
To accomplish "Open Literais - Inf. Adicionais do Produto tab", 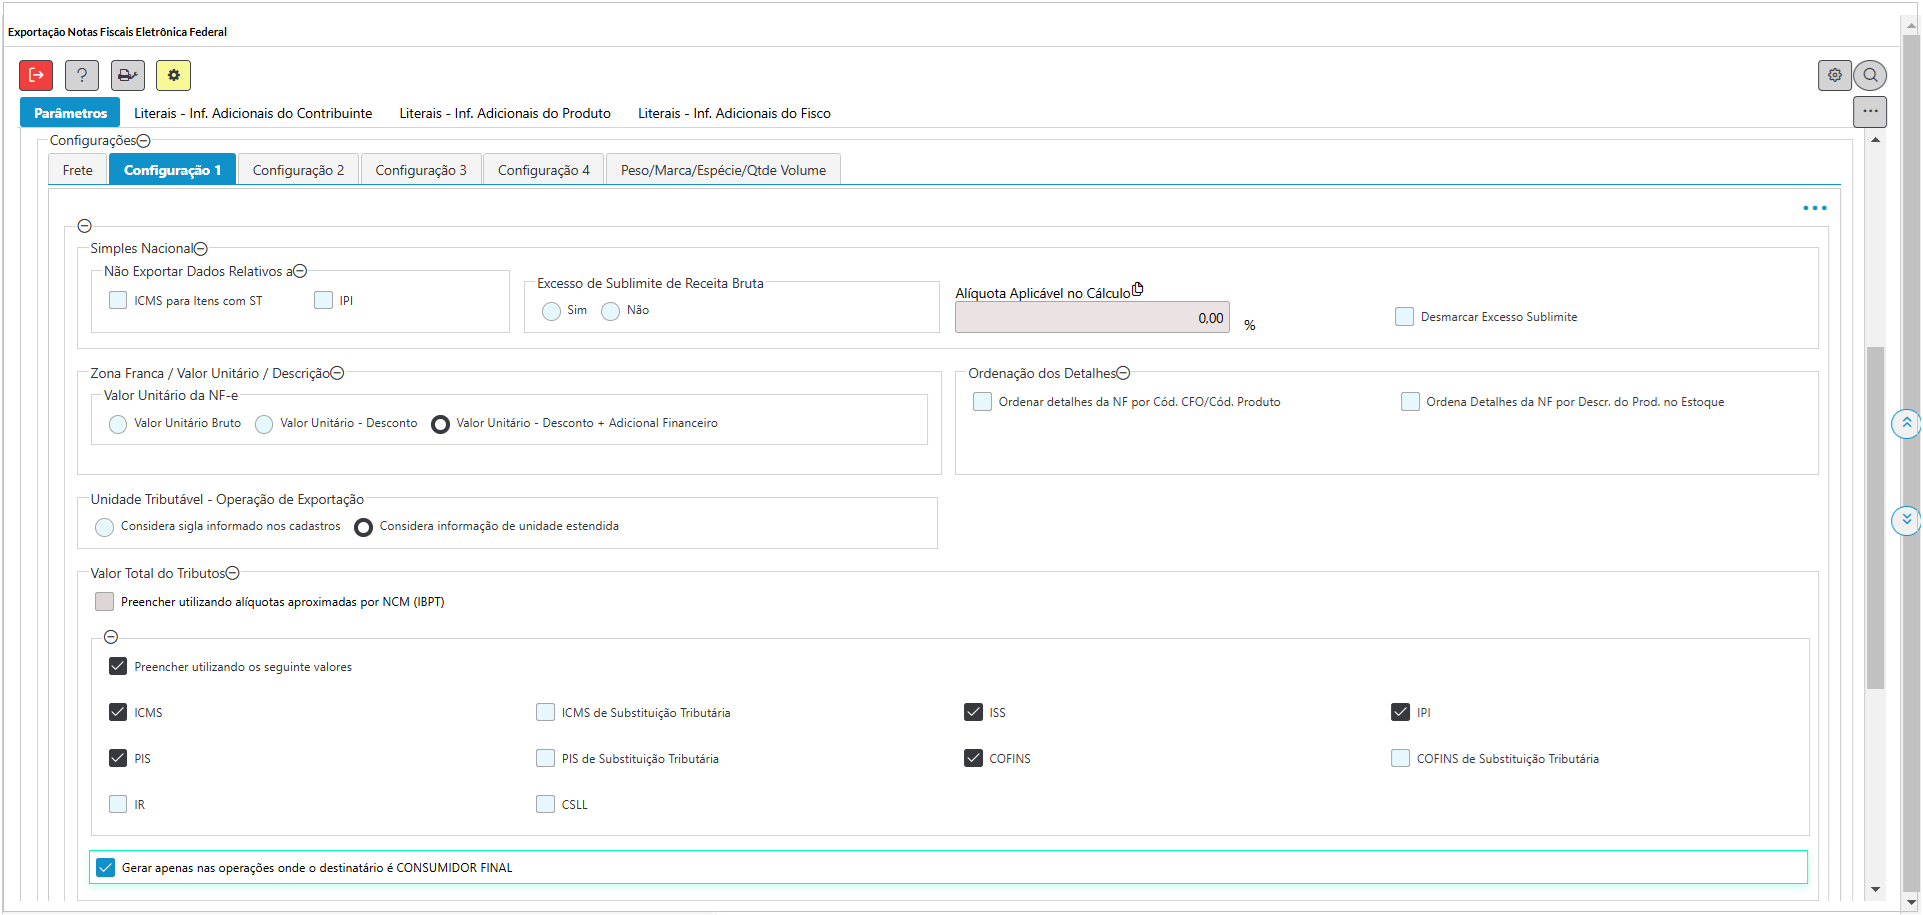I will [x=505, y=113].
